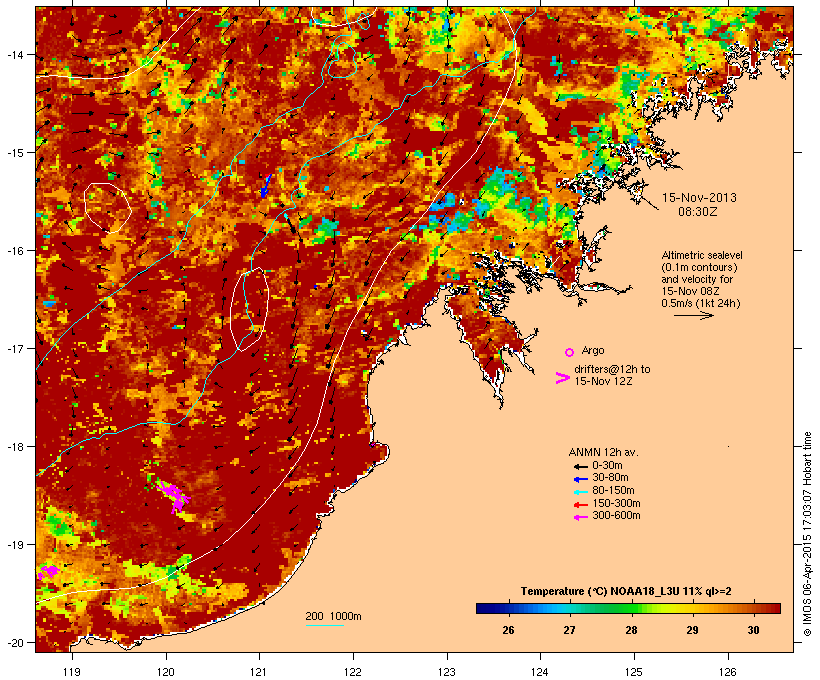
Task: Click the 119 longitude axis label
Action: [72, 672]
